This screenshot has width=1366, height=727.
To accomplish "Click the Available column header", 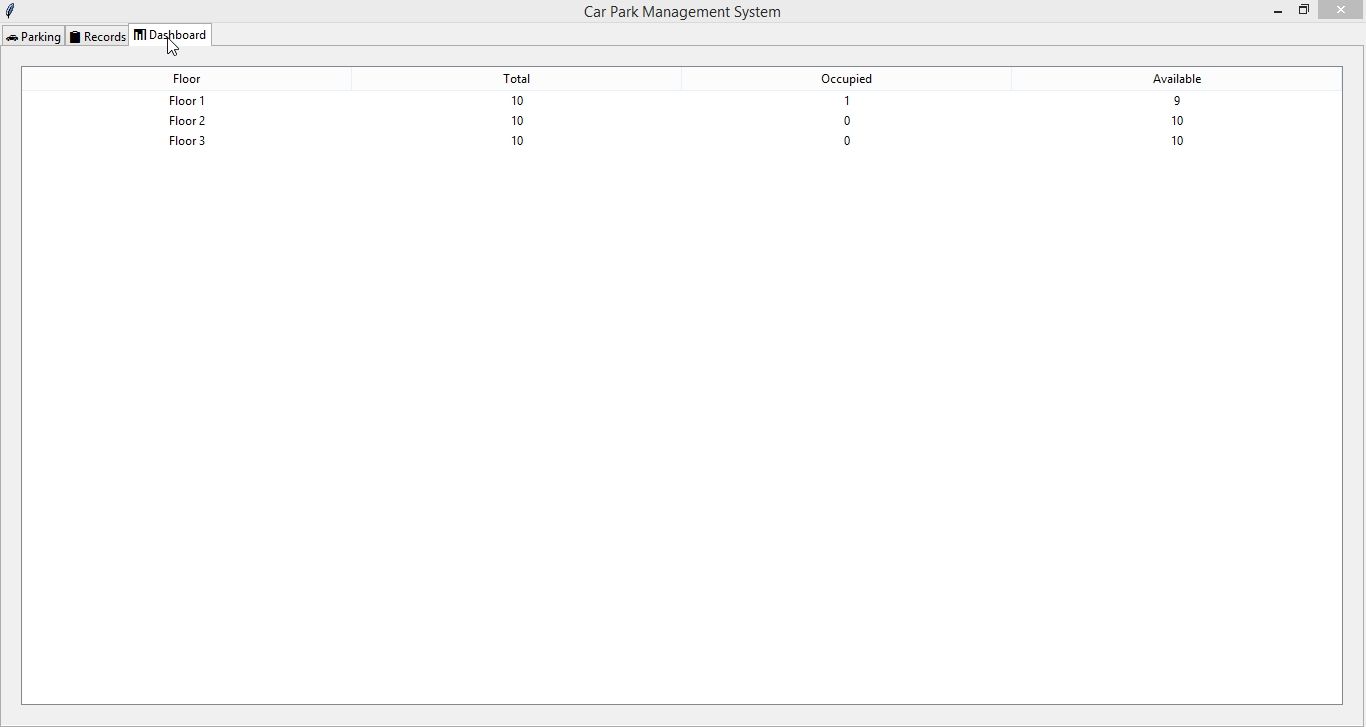I will tap(1177, 79).
